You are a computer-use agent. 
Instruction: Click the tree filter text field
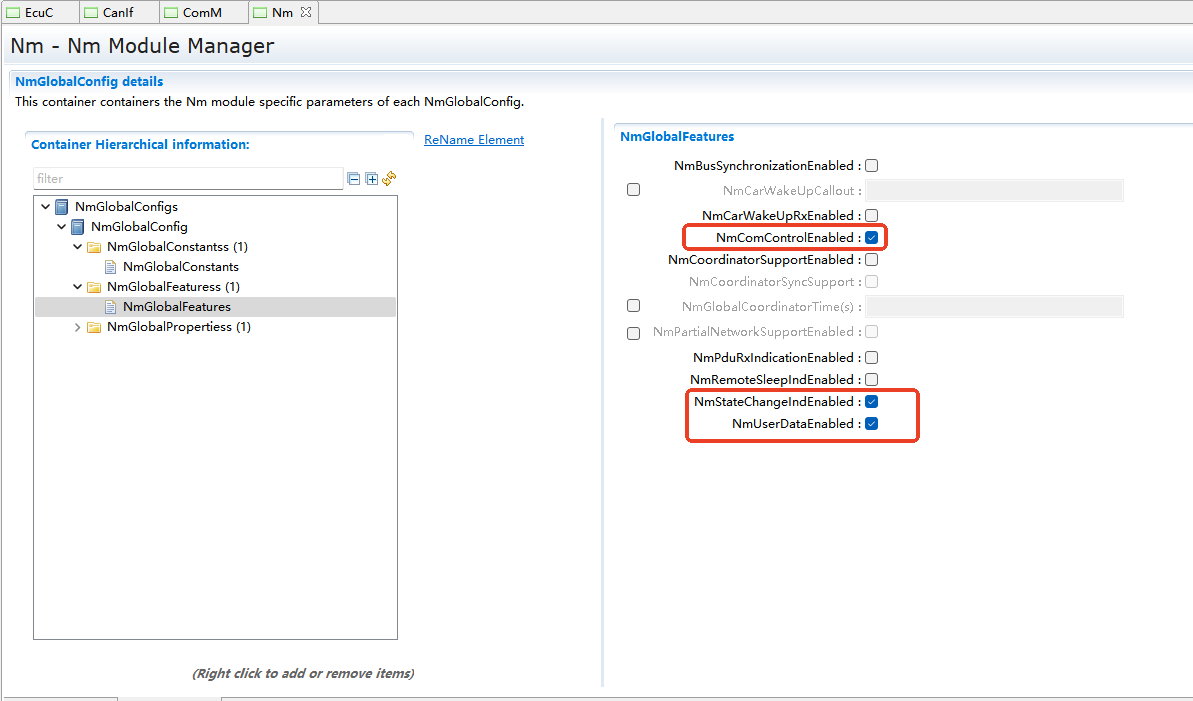[188, 179]
